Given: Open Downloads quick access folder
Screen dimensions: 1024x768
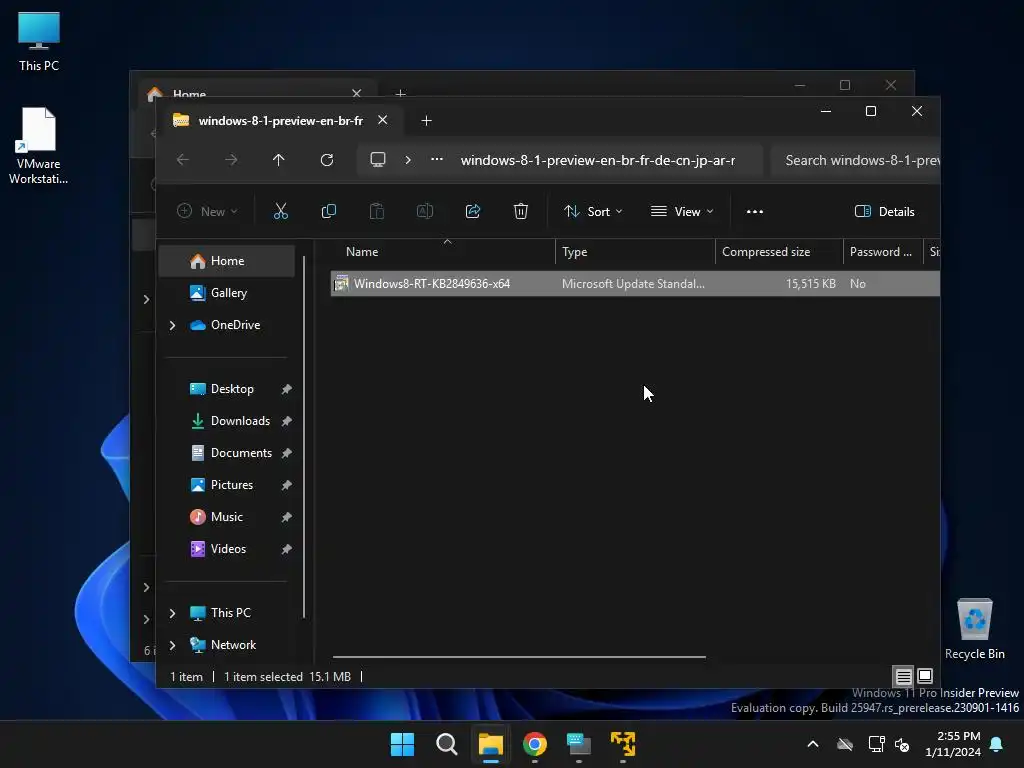Looking at the screenshot, I should pyautogui.click(x=231, y=421).
